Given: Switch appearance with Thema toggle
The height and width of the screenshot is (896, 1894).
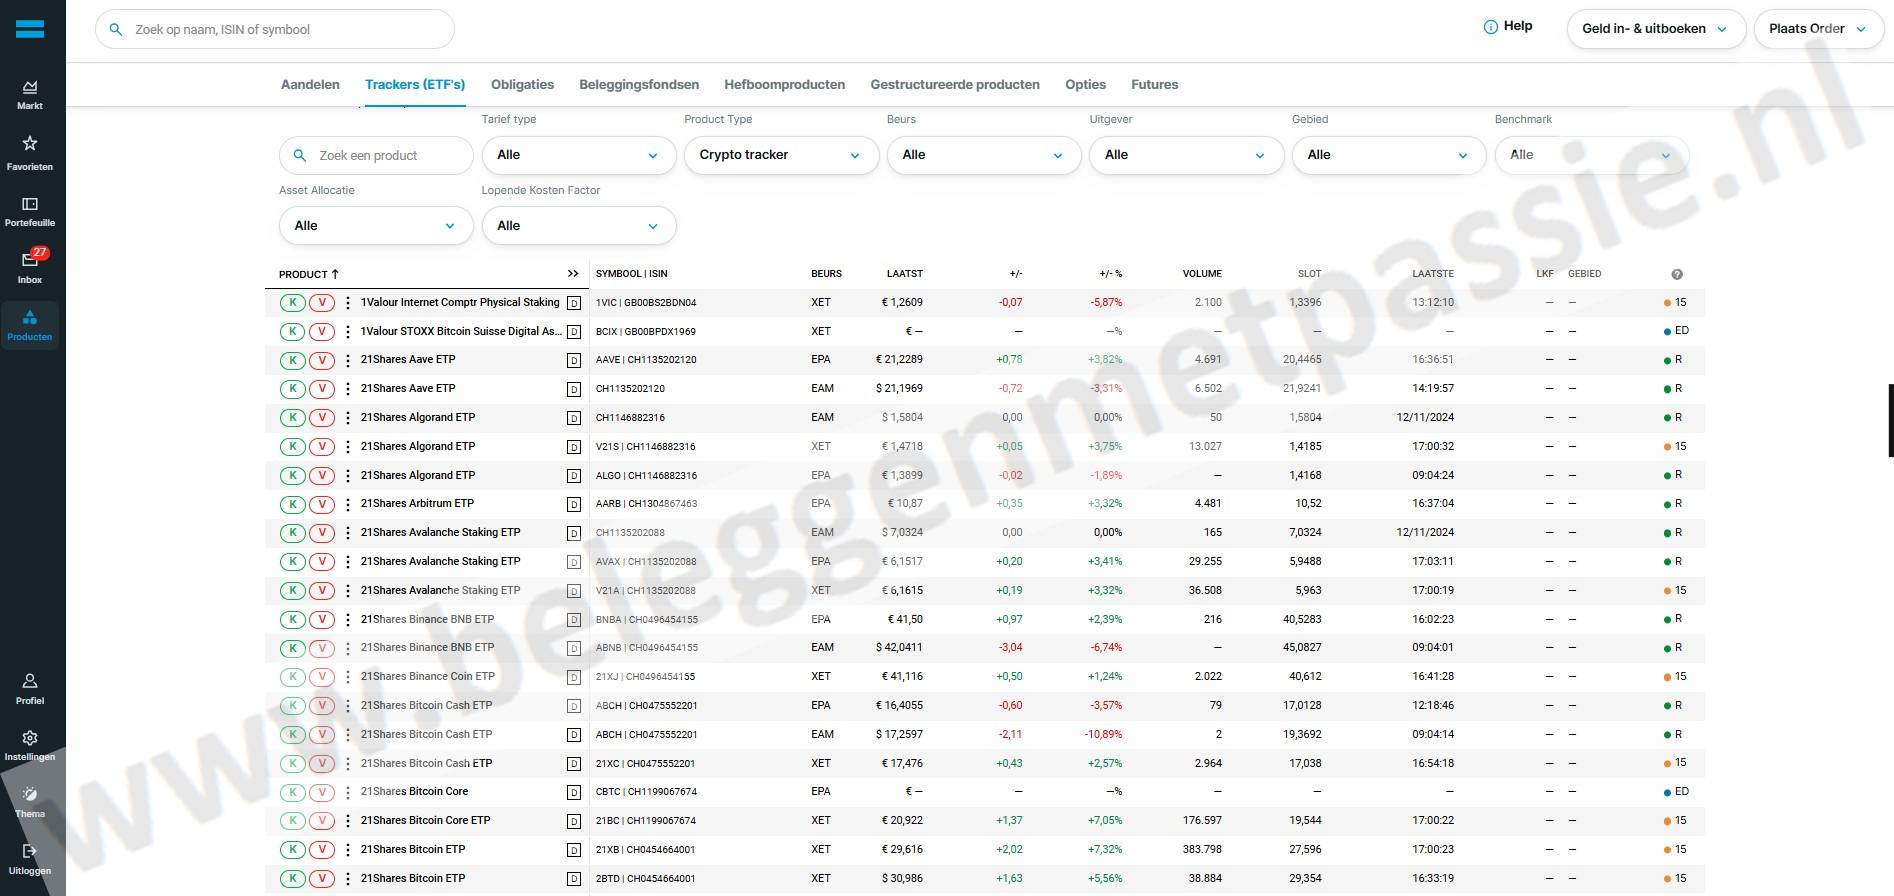Looking at the screenshot, I should (30, 800).
